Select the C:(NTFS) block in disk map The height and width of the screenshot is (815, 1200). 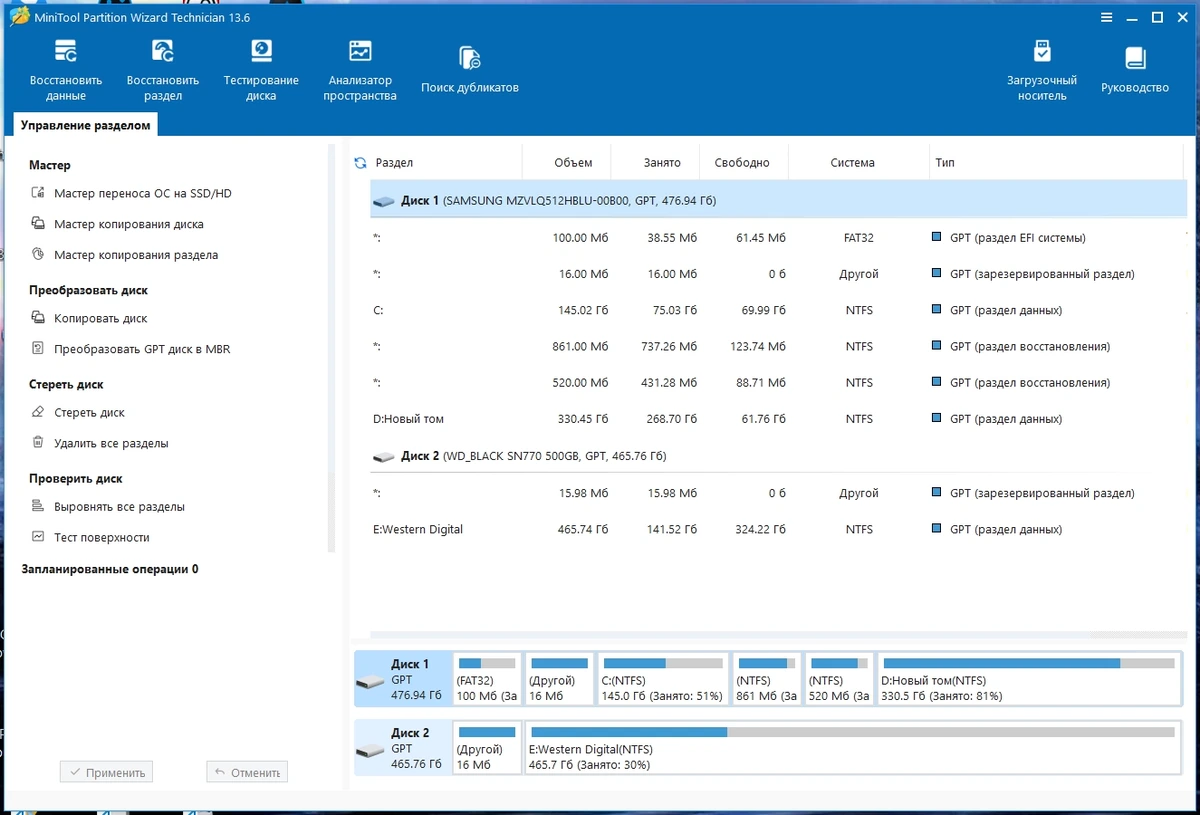pos(663,679)
